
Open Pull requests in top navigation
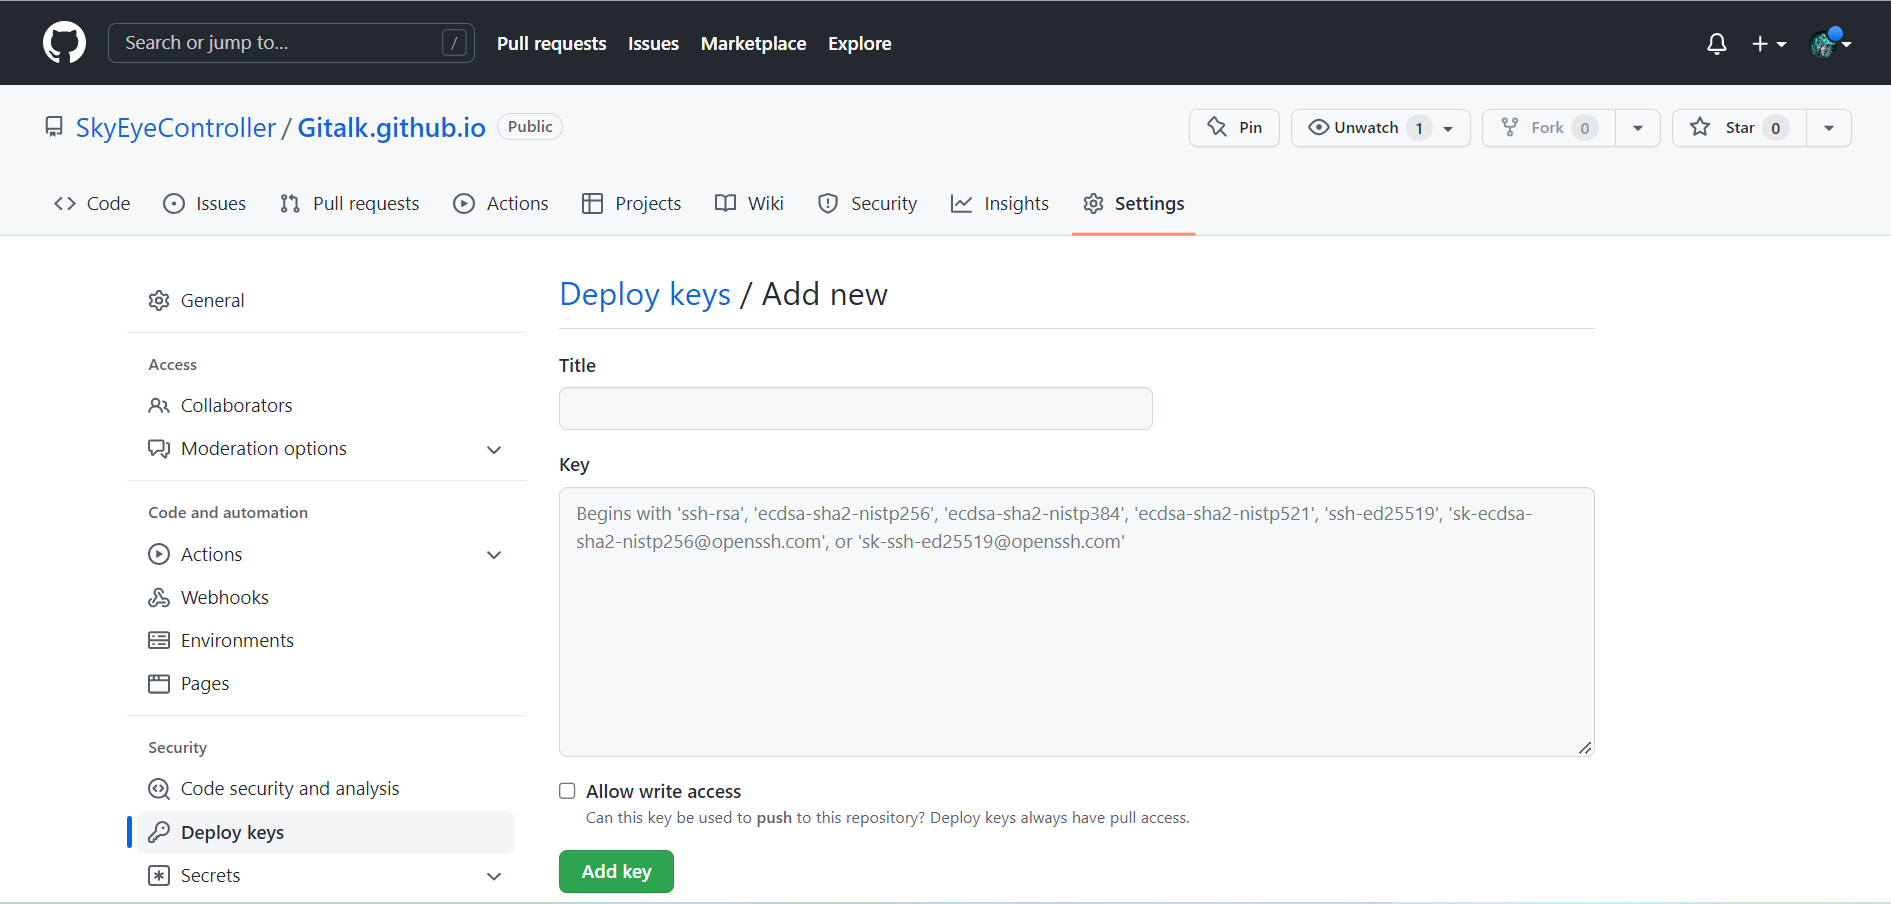(x=551, y=43)
